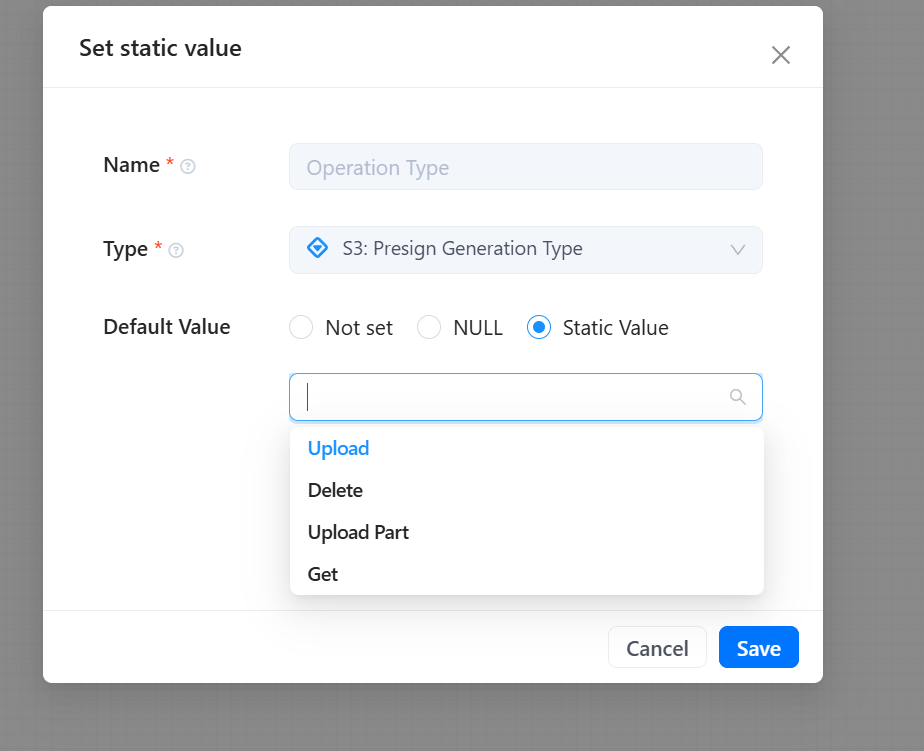This screenshot has width=924, height=751.
Task: Expand the Type dropdown chevron
Action: pos(738,250)
